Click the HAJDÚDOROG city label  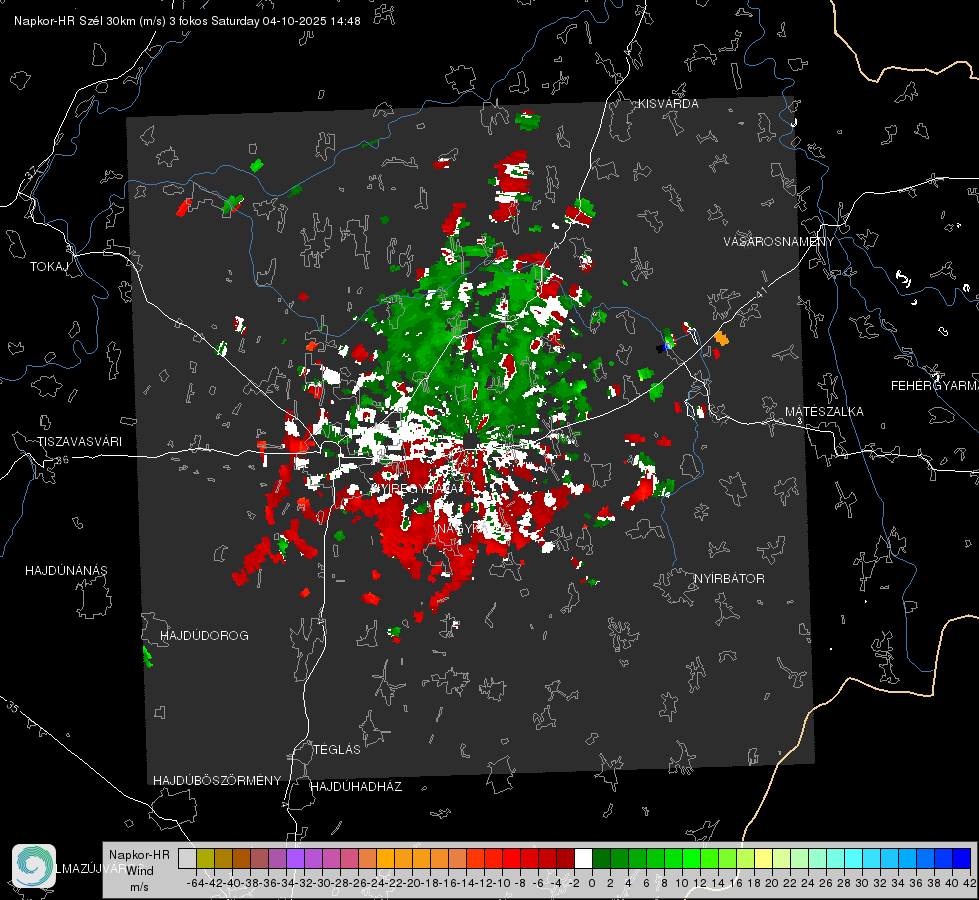pos(204,635)
